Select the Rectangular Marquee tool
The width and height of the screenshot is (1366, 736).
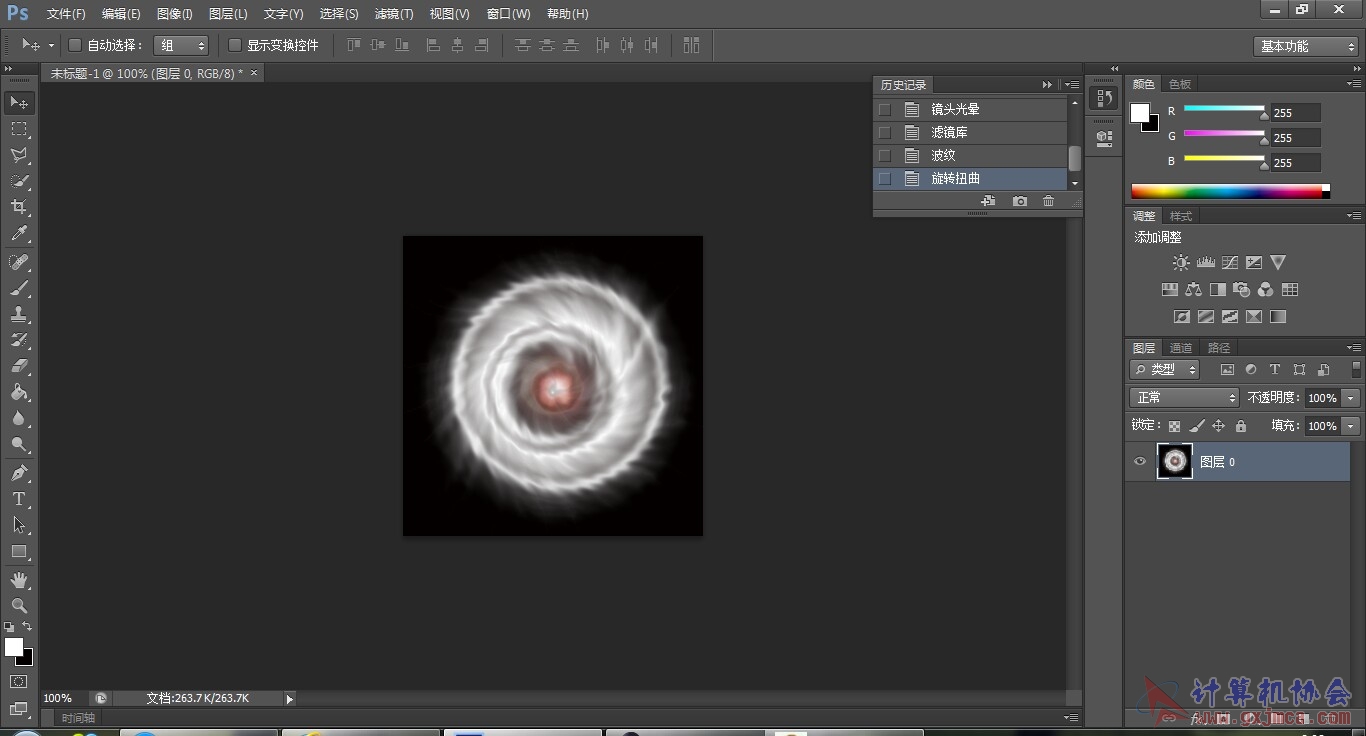(19, 129)
